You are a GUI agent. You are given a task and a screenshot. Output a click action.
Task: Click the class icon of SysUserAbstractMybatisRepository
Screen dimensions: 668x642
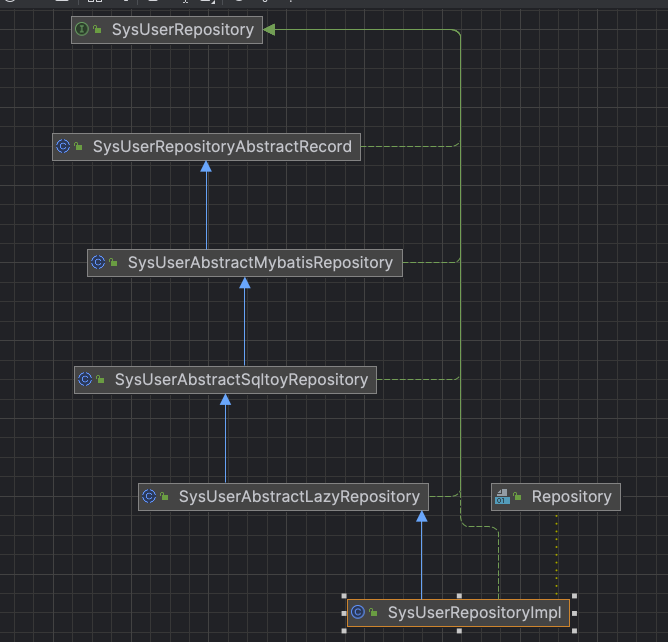tap(98, 262)
